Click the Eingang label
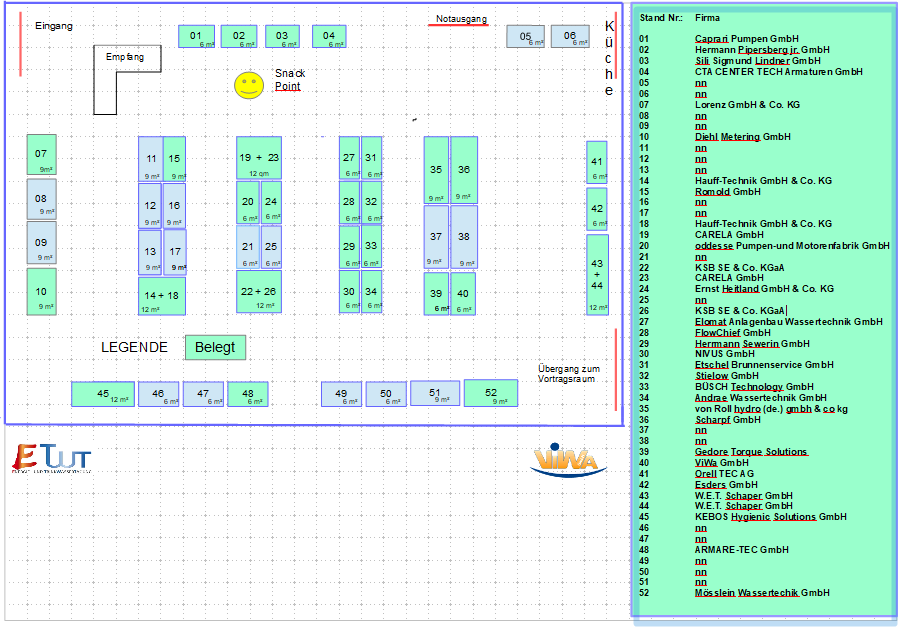The image size is (904, 633). pyautogui.click(x=54, y=26)
